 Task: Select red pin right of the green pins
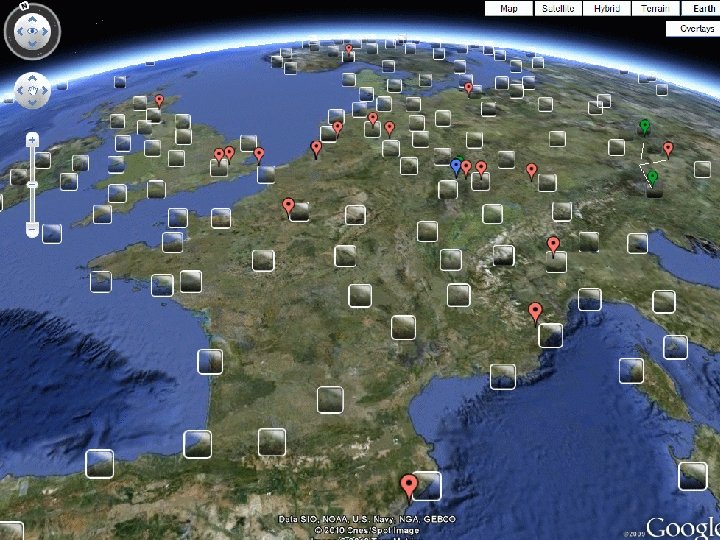(668, 150)
